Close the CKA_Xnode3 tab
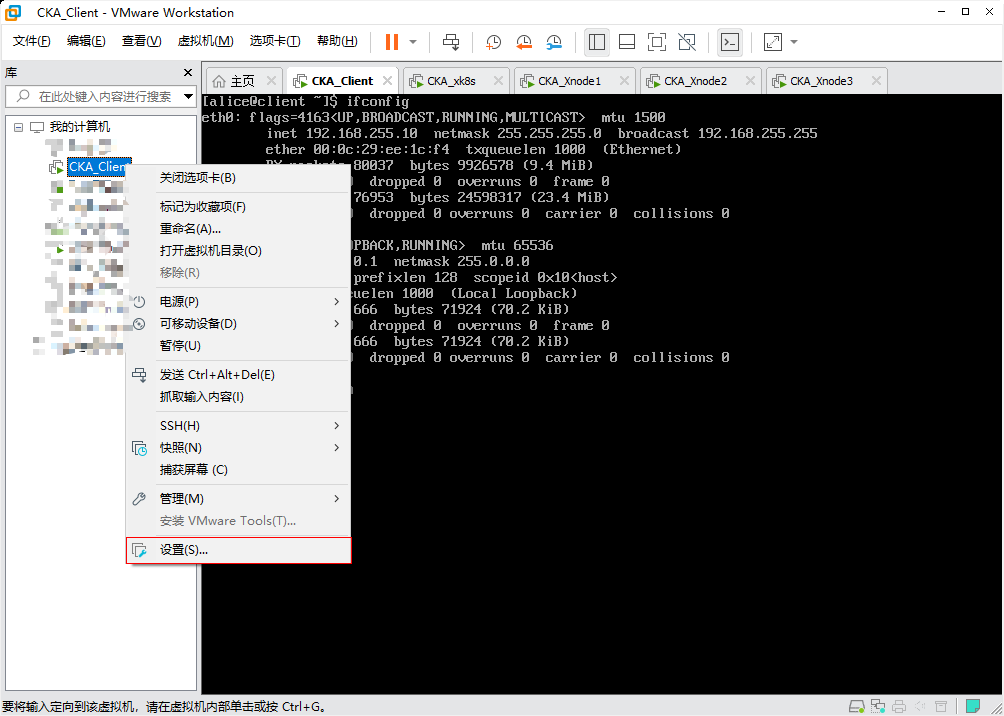The width and height of the screenshot is (1004, 716). (876, 81)
